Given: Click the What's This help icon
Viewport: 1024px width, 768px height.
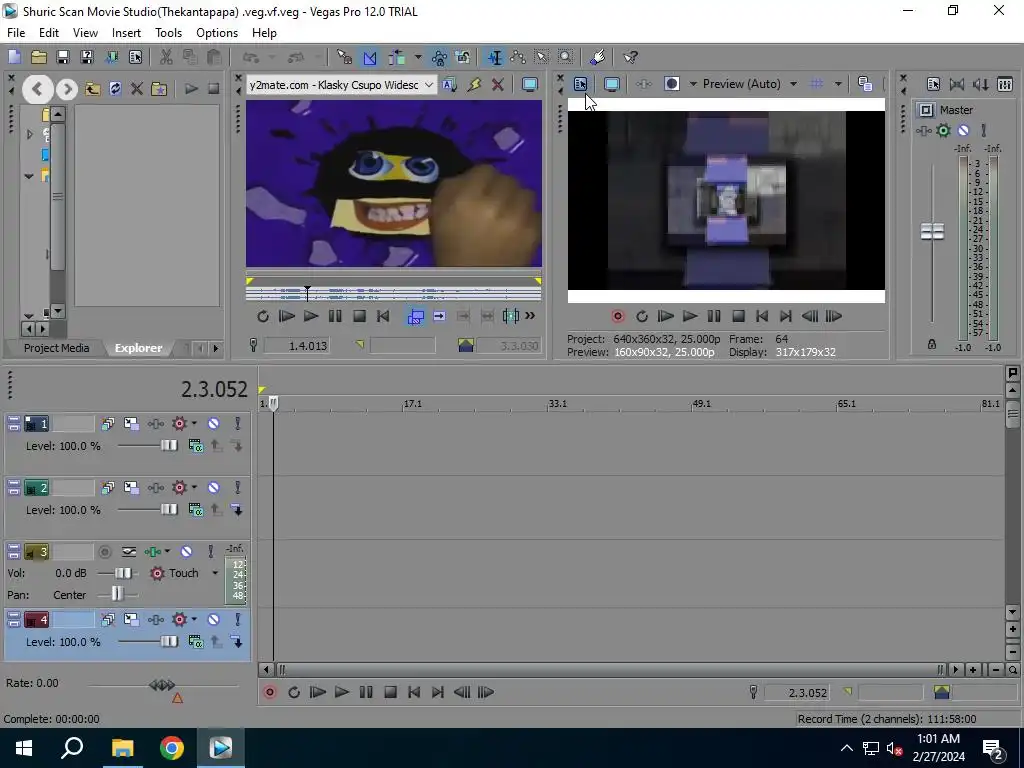Looking at the screenshot, I should [630, 57].
